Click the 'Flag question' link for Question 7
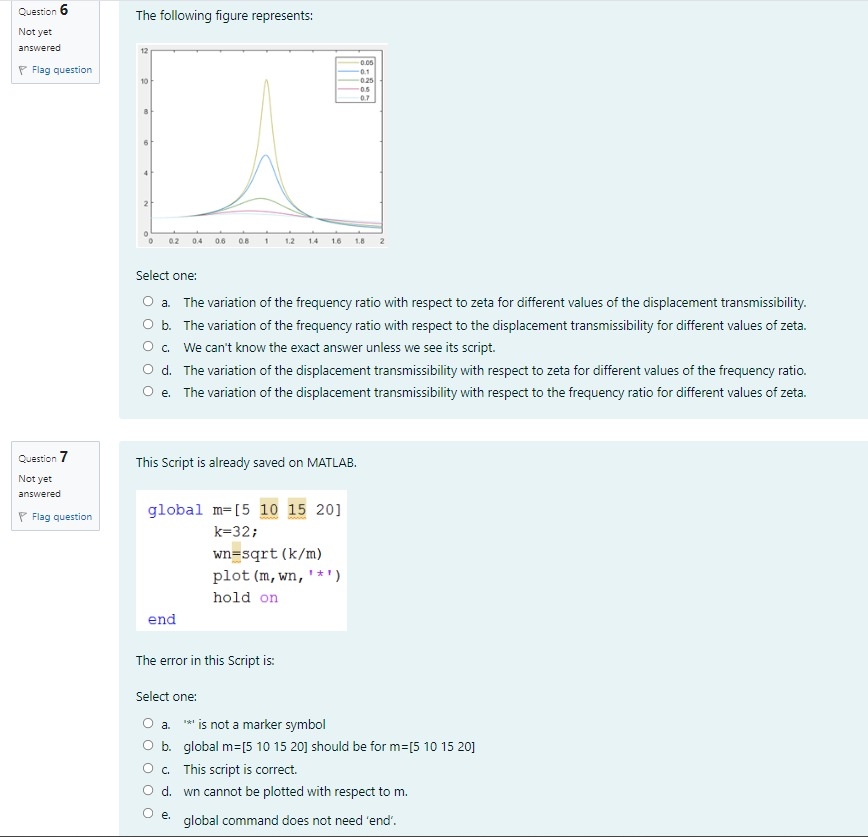The width and height of the screenshot is (868, 837). tap(61, 516)
